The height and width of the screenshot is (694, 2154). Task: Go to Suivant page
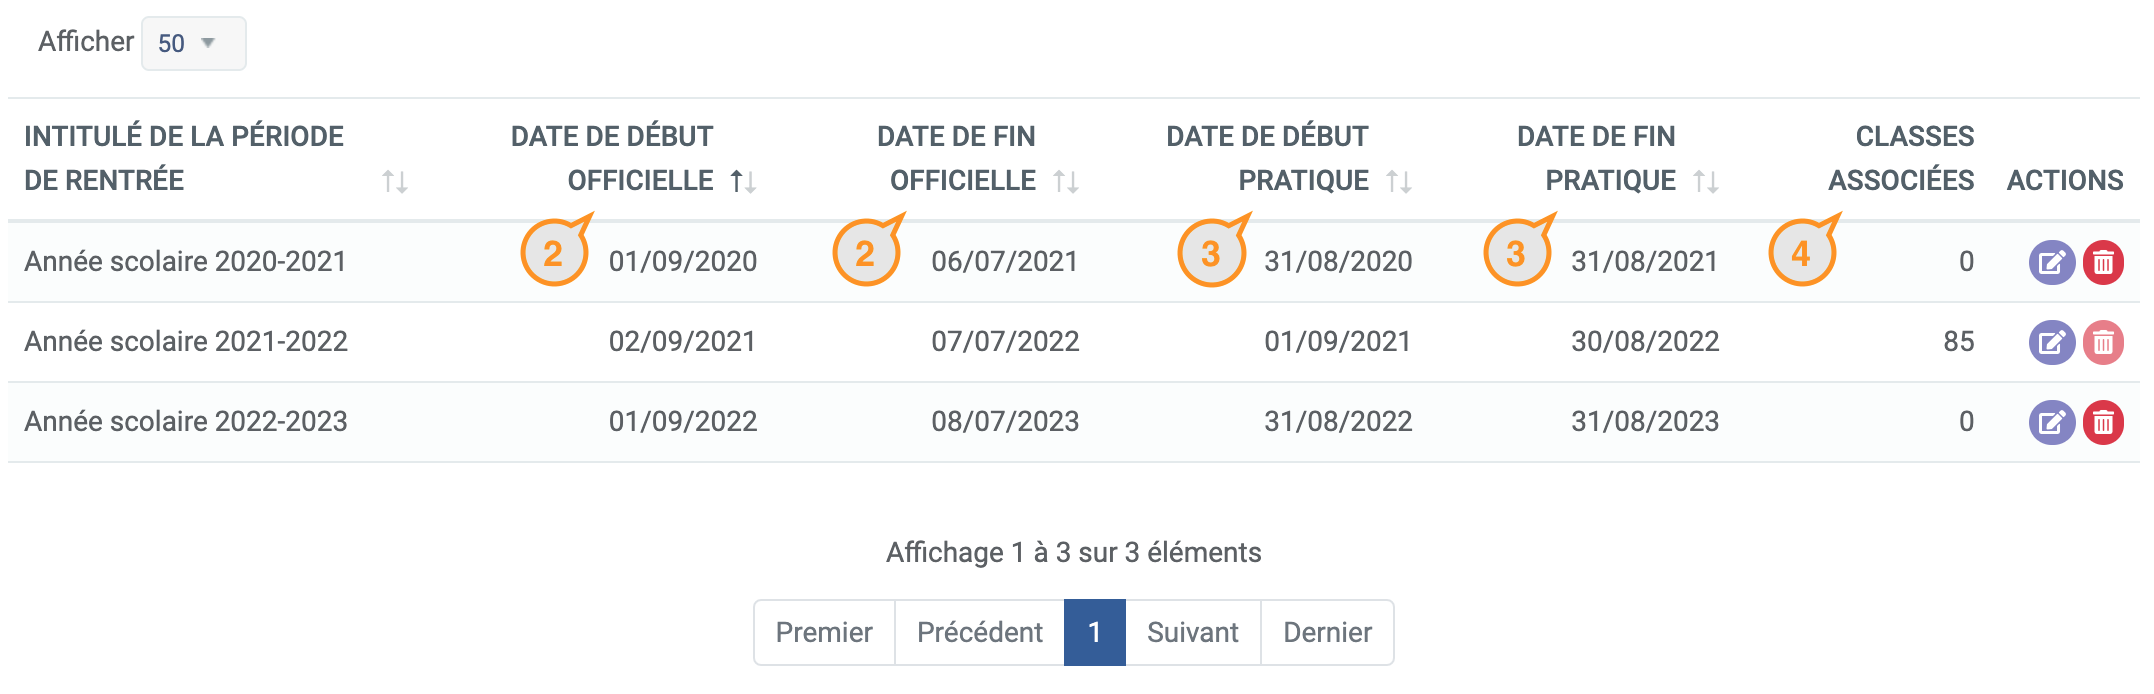(1193, 632)
